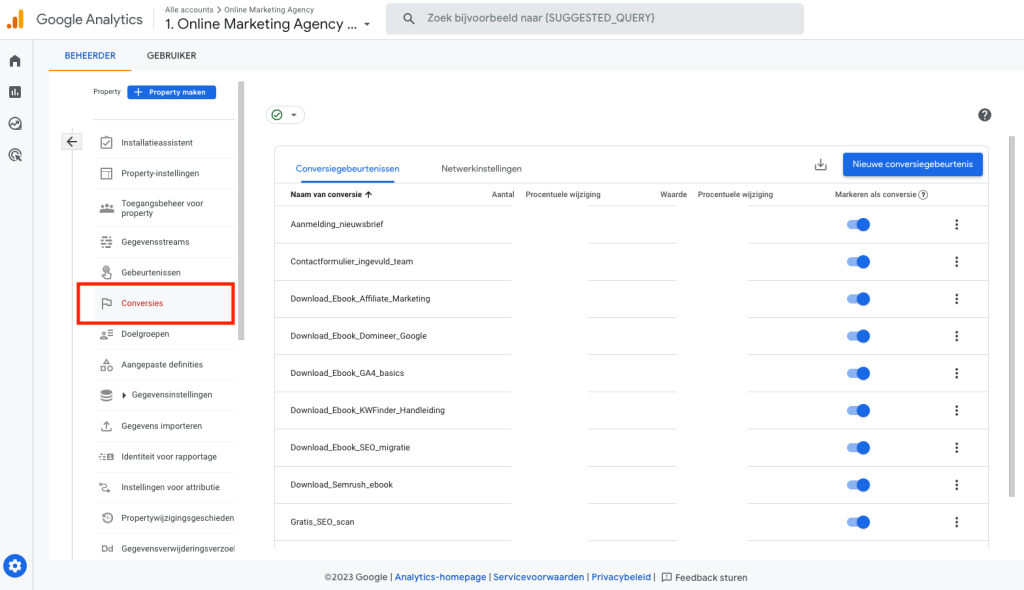The image size is (1024, 590).
Task: Switch to the Netwerkinstellingen tab
Action: (481, 169)
